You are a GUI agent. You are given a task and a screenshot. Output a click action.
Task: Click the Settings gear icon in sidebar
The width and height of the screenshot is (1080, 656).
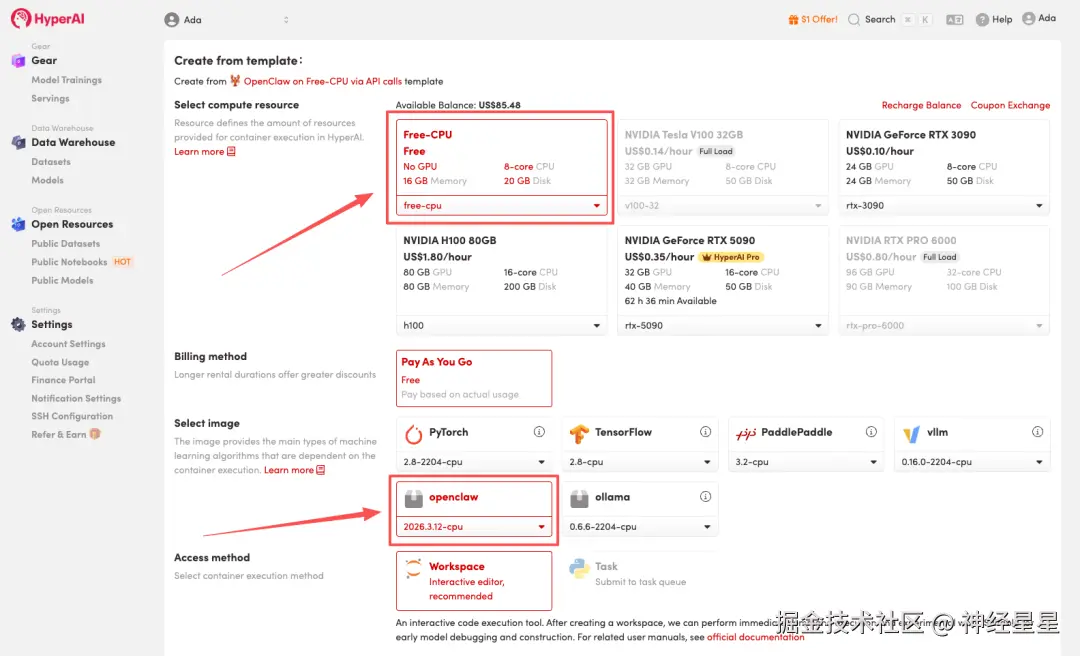19,324
